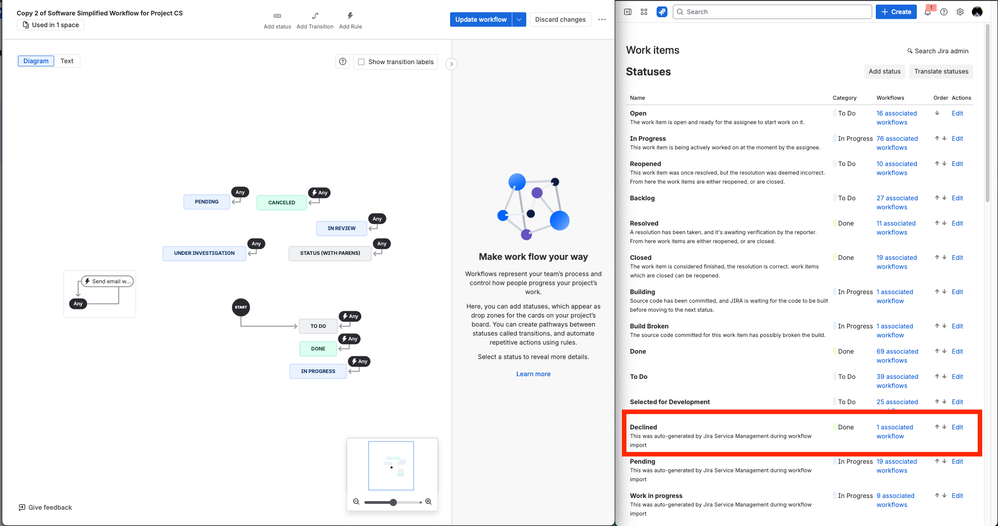The width and height of the screenshot is (998, 526).
Task: Switch to the Diagram tab
Action: click(x=36, y=61)
